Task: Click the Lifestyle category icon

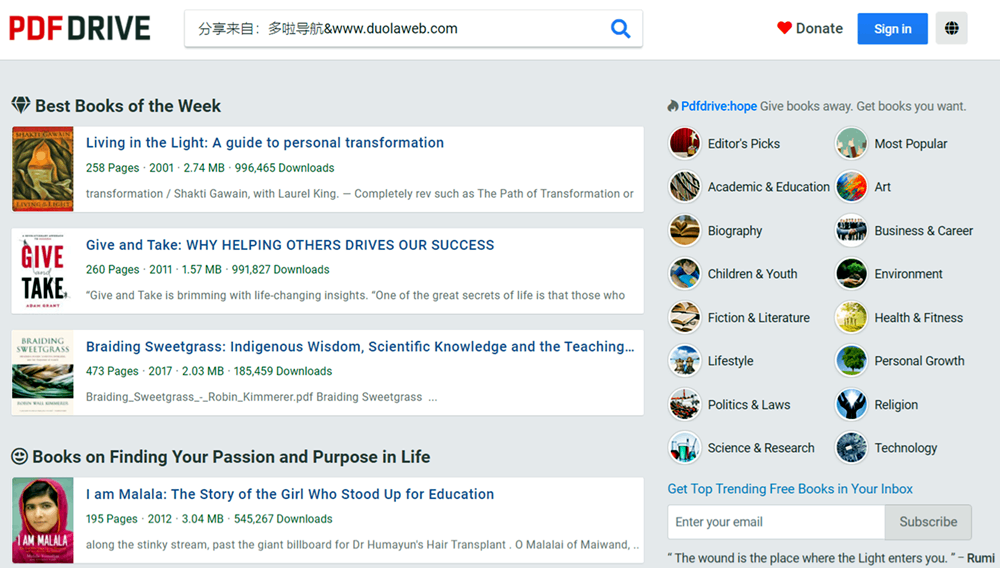Action: coord(684,361)
